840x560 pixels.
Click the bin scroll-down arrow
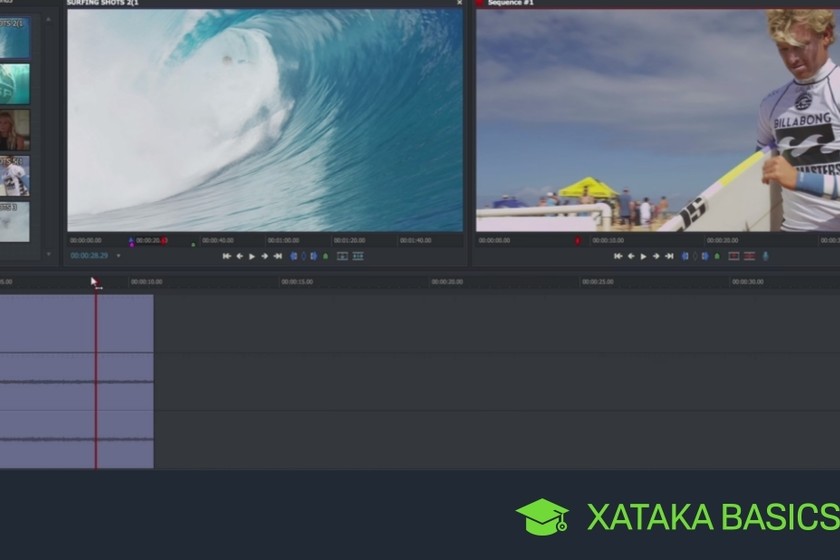click(49, 254)
